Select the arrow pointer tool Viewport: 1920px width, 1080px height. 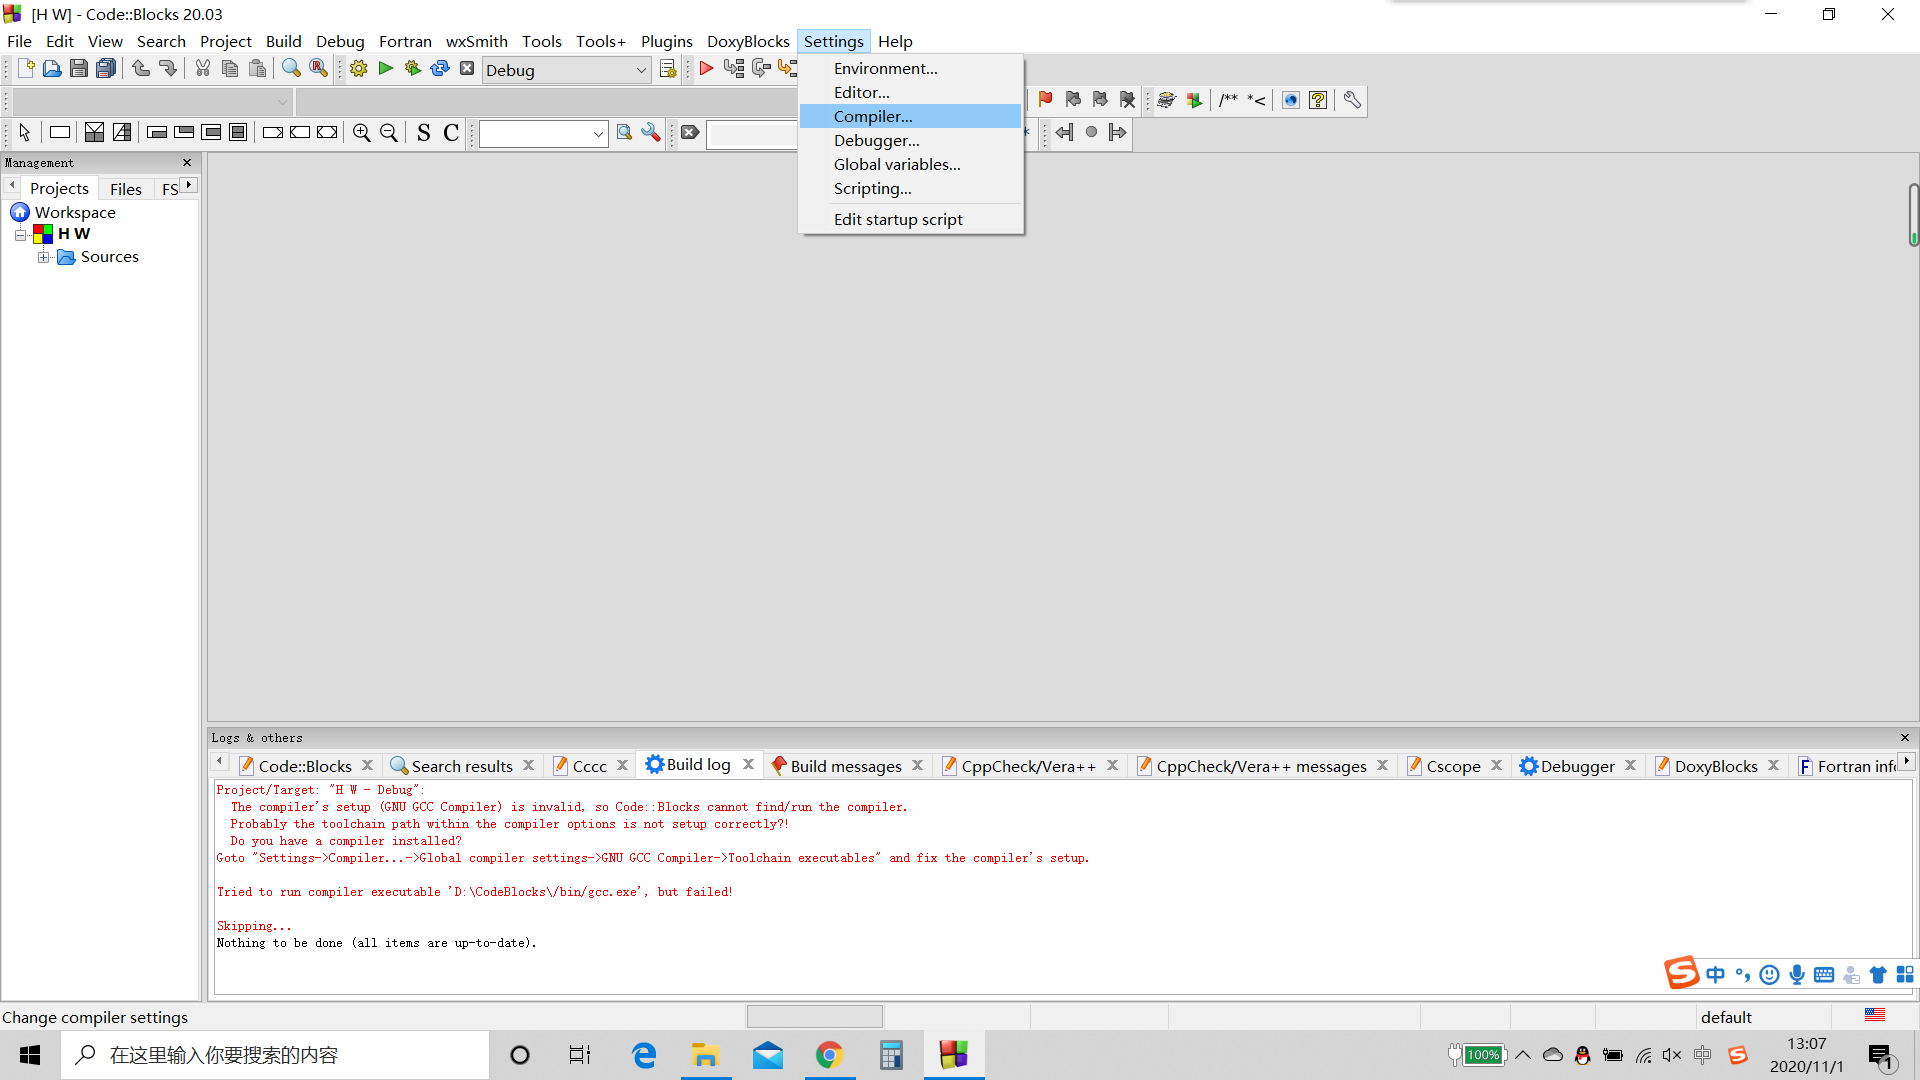(x=25, y=133)
